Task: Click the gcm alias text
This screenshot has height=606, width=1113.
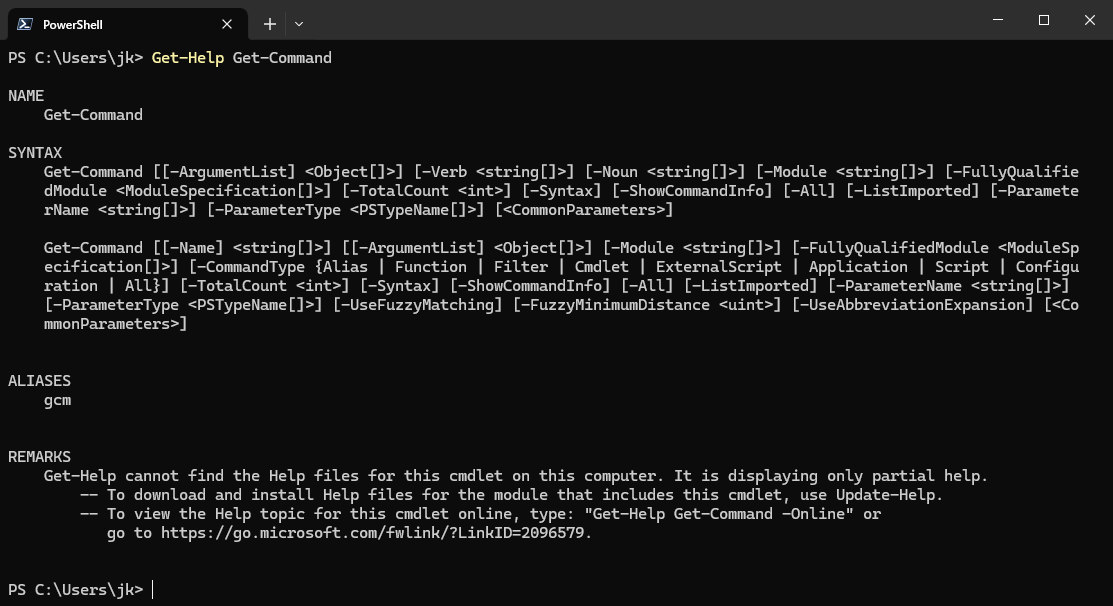Action: 57,400
